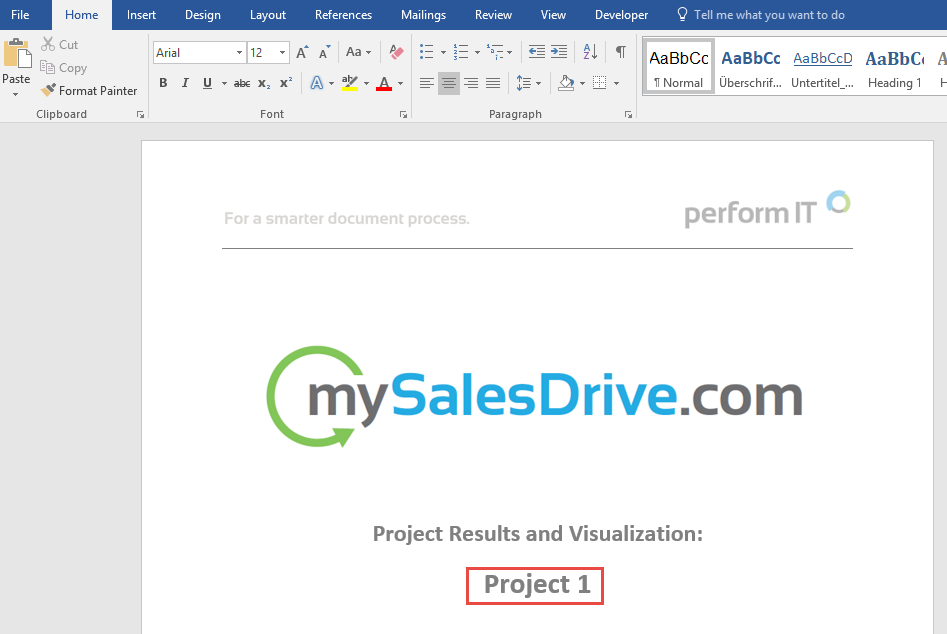Image resolution: width=947 pixels, height=634 pixels.
Task: Switch to the Design tab
Action: tap(203, 14)
